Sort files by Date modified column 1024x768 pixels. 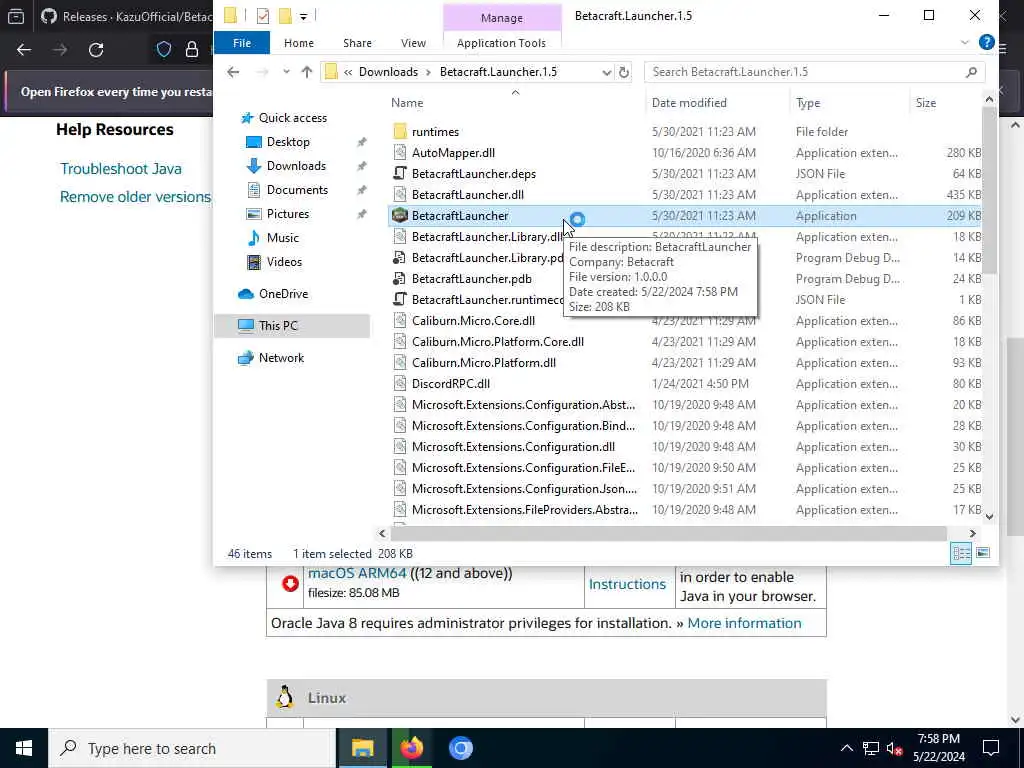[x=689, y=103]
